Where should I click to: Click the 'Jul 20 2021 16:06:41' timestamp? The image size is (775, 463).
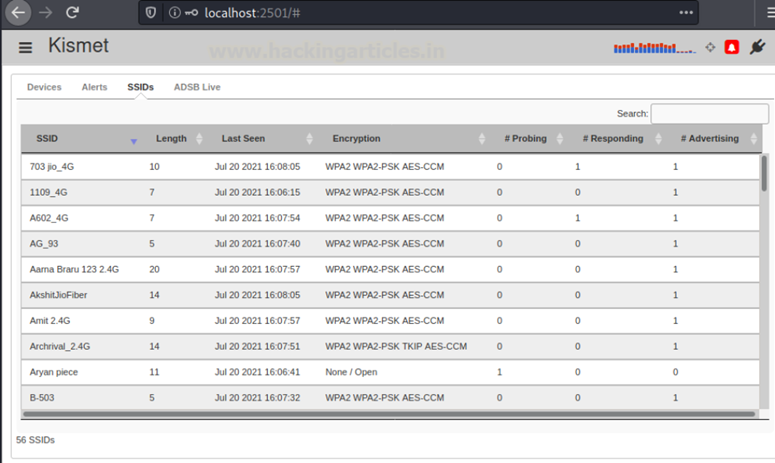tap(257, 372)
